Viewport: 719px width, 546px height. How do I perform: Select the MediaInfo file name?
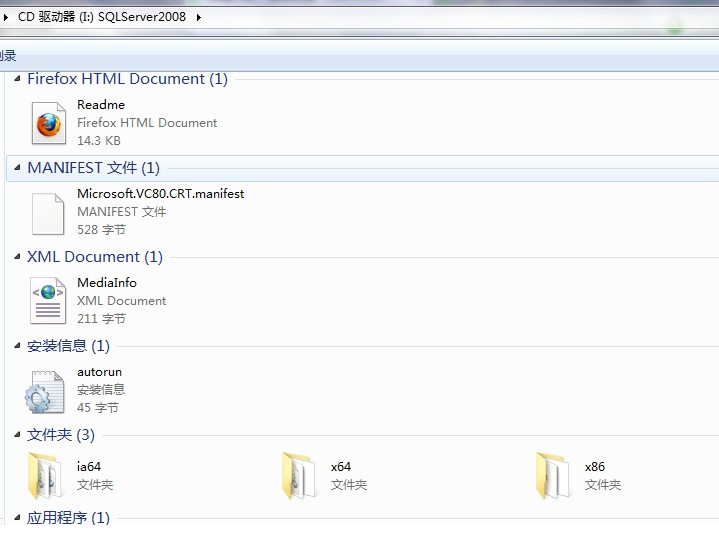point(107,283)
